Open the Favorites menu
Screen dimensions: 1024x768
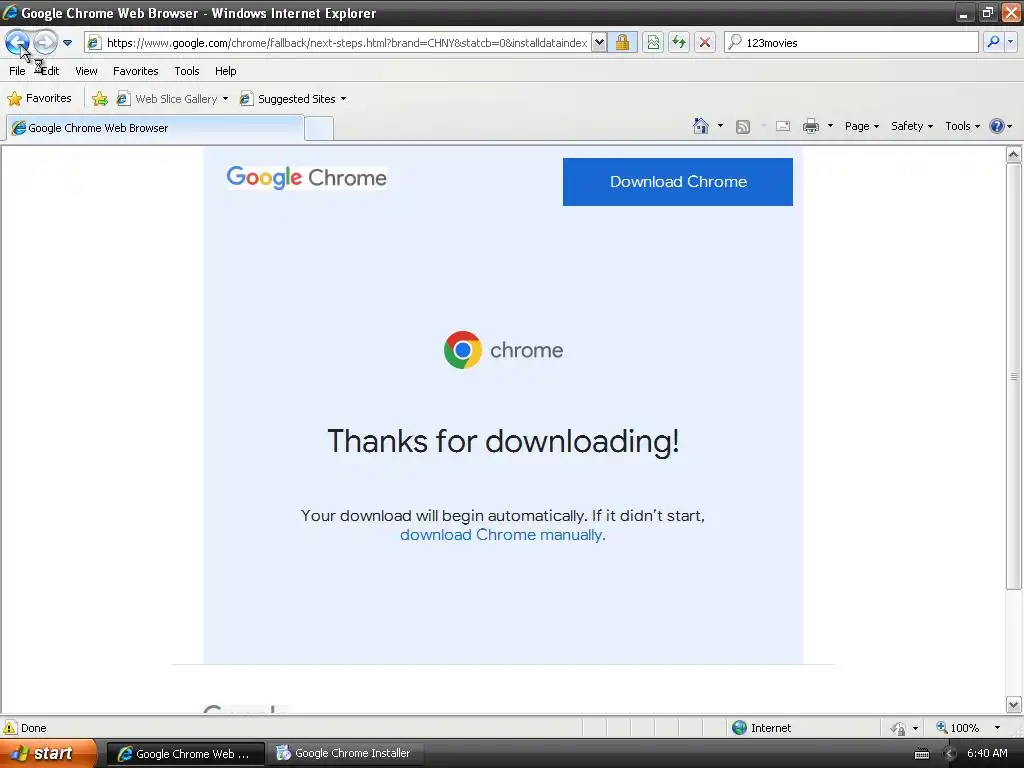tap(135, 71)
